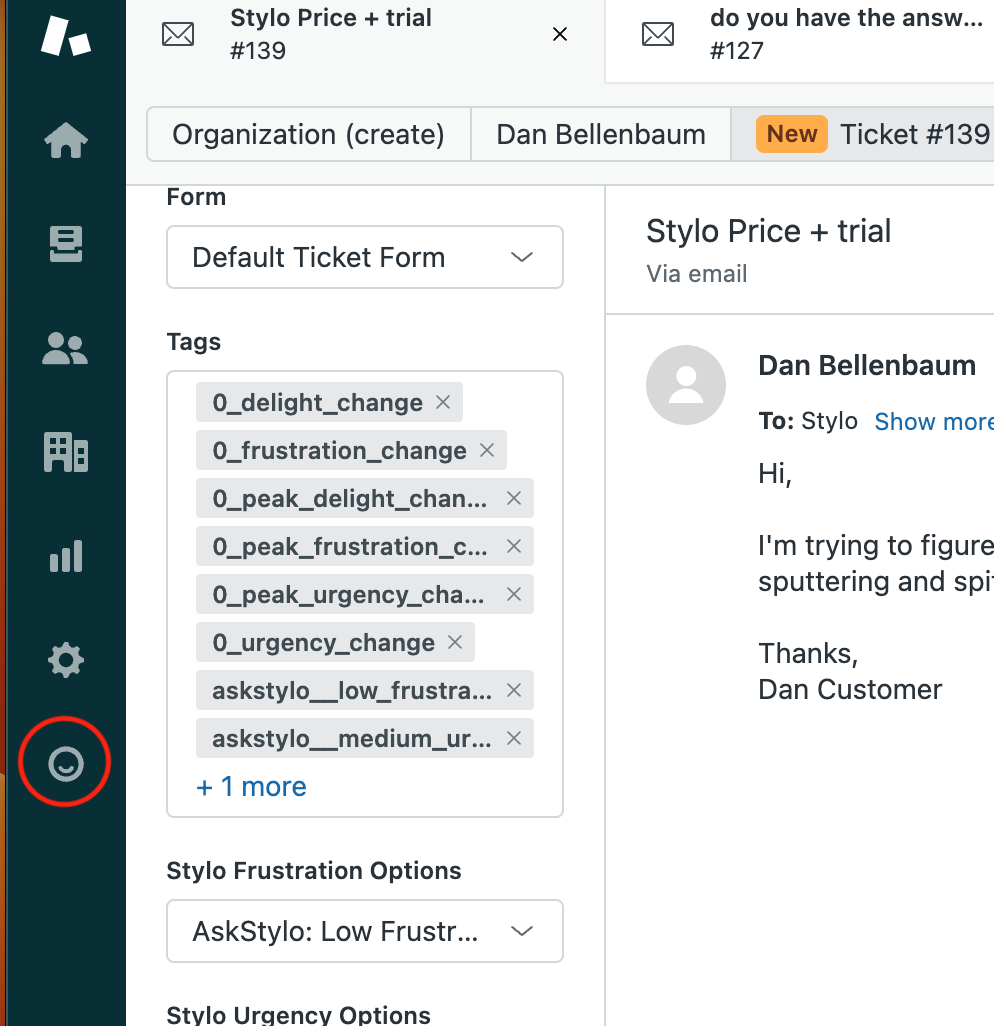Image resolution: width=994 pixels, height=1026 pixels.
Task: Open the Admin gear icon
Action: click(65, 660)
